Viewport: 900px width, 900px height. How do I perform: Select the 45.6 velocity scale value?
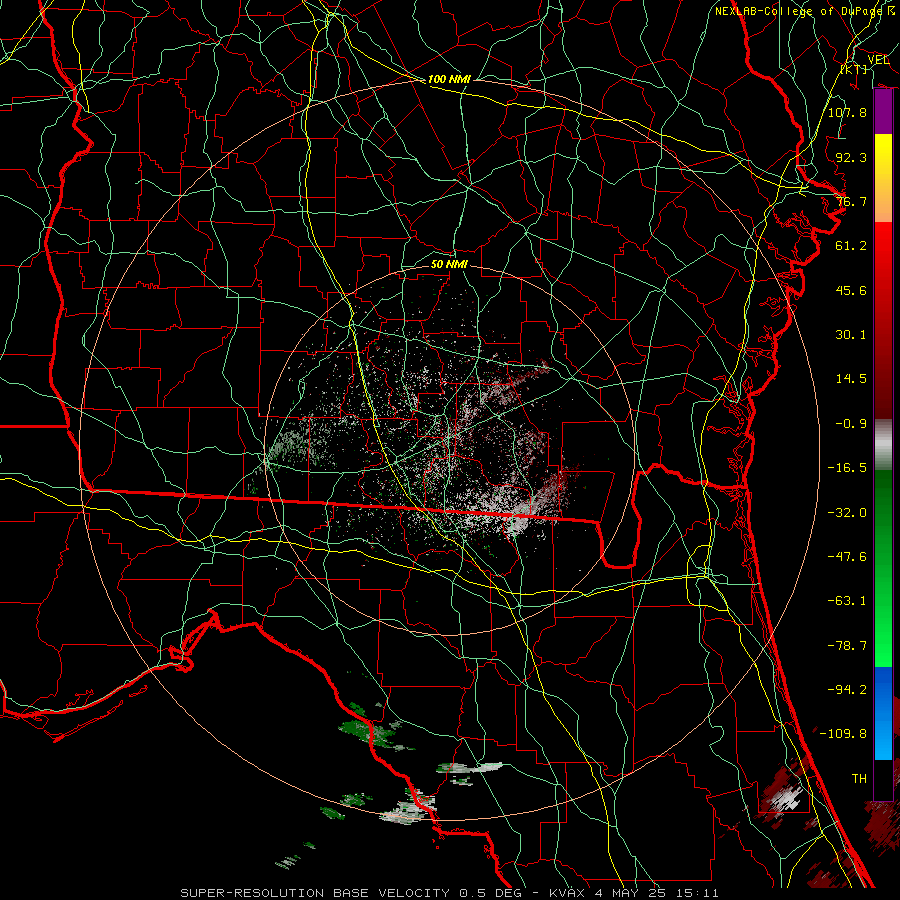(x=851, y=290)
